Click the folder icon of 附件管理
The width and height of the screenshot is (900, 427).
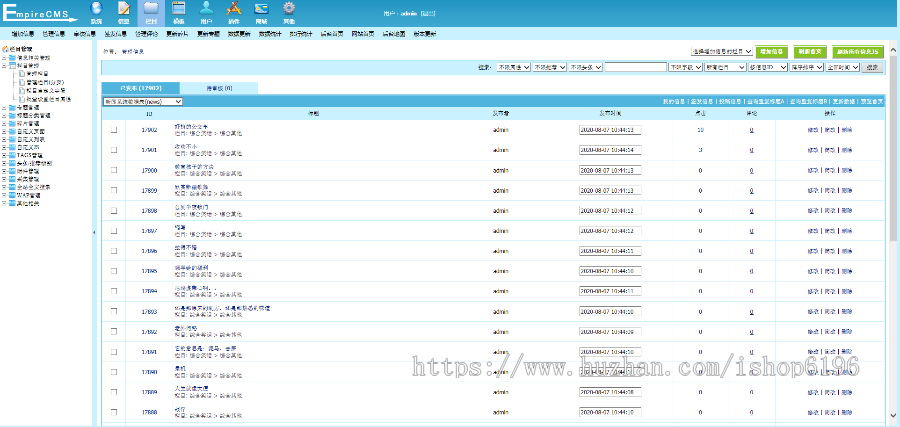12,171
